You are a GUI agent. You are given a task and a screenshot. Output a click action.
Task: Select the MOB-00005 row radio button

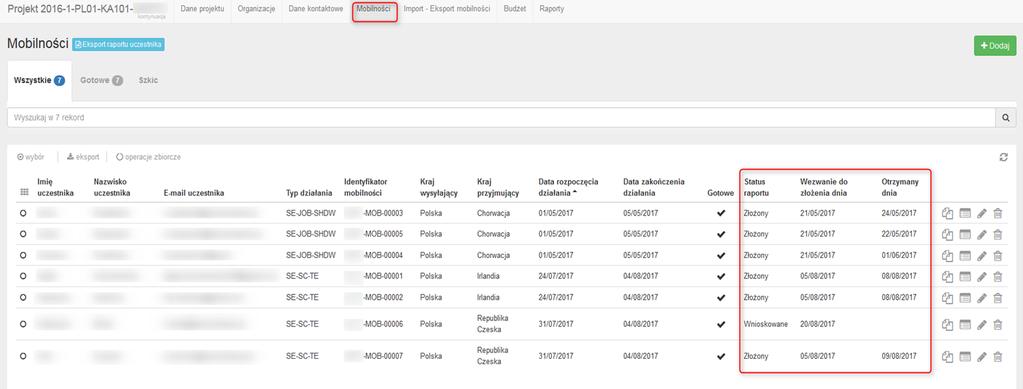(x=23, y=234)
